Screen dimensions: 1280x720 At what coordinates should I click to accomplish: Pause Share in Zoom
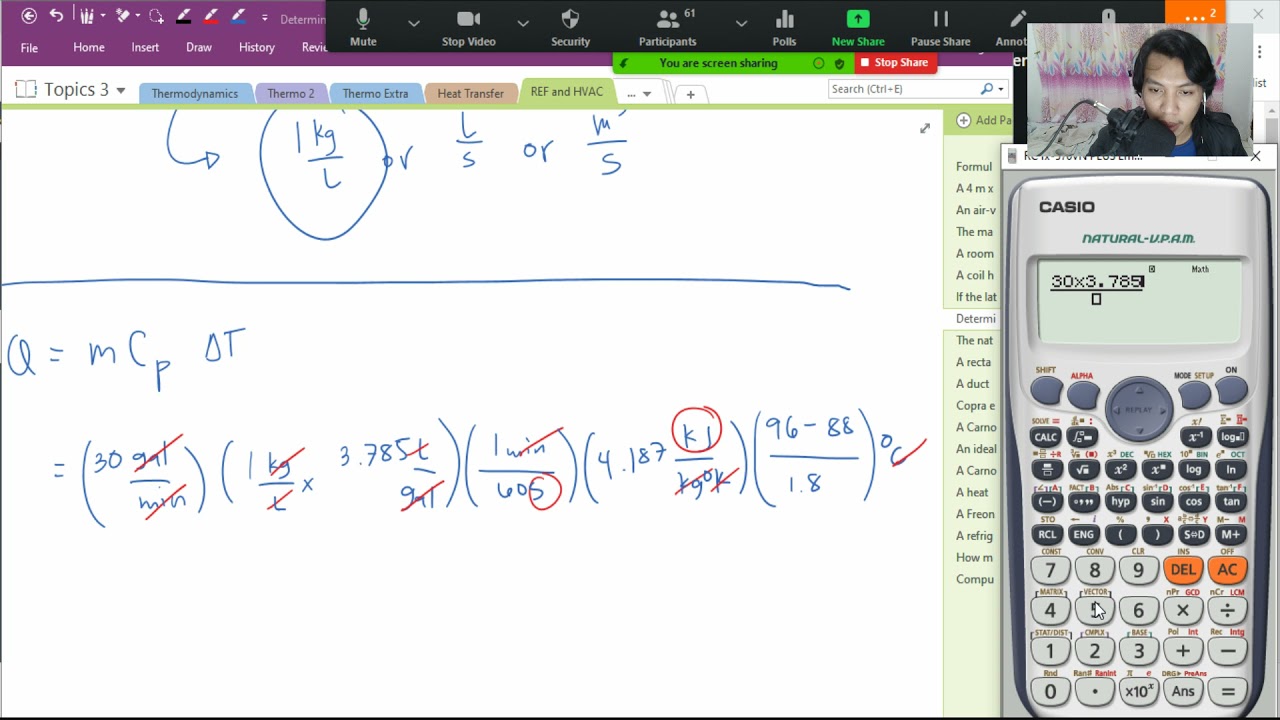[940, 28]
